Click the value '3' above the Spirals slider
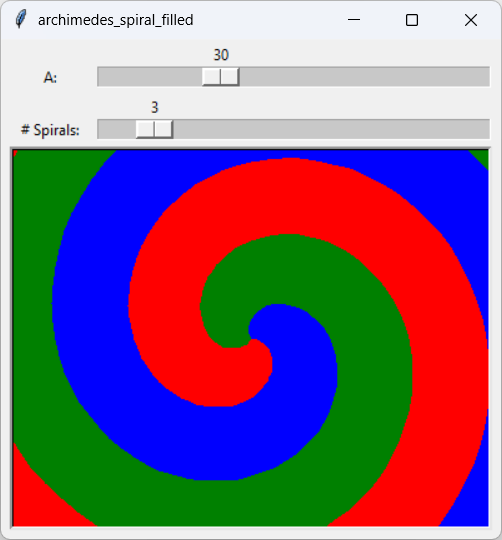Image resolution: width=502 pixels, height=540 pixels. click(x=155, y=107)
